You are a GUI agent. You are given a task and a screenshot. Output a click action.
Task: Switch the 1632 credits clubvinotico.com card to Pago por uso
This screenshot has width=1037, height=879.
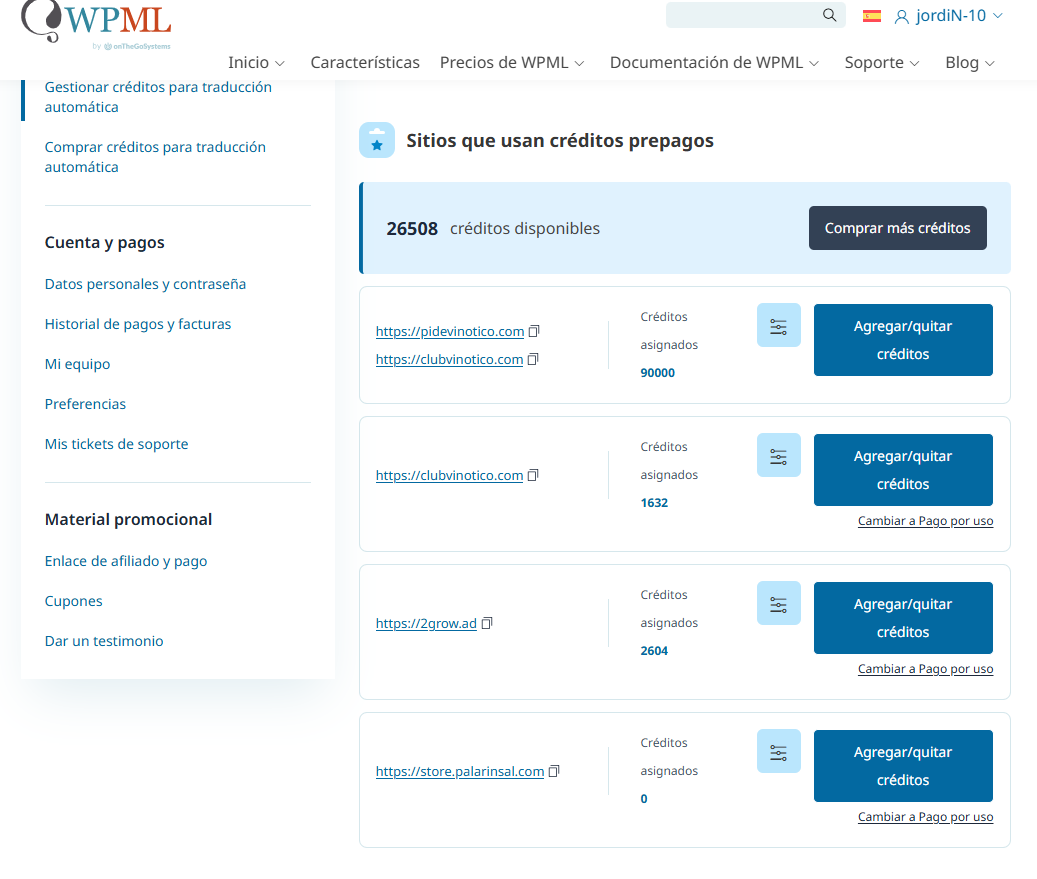925,521
